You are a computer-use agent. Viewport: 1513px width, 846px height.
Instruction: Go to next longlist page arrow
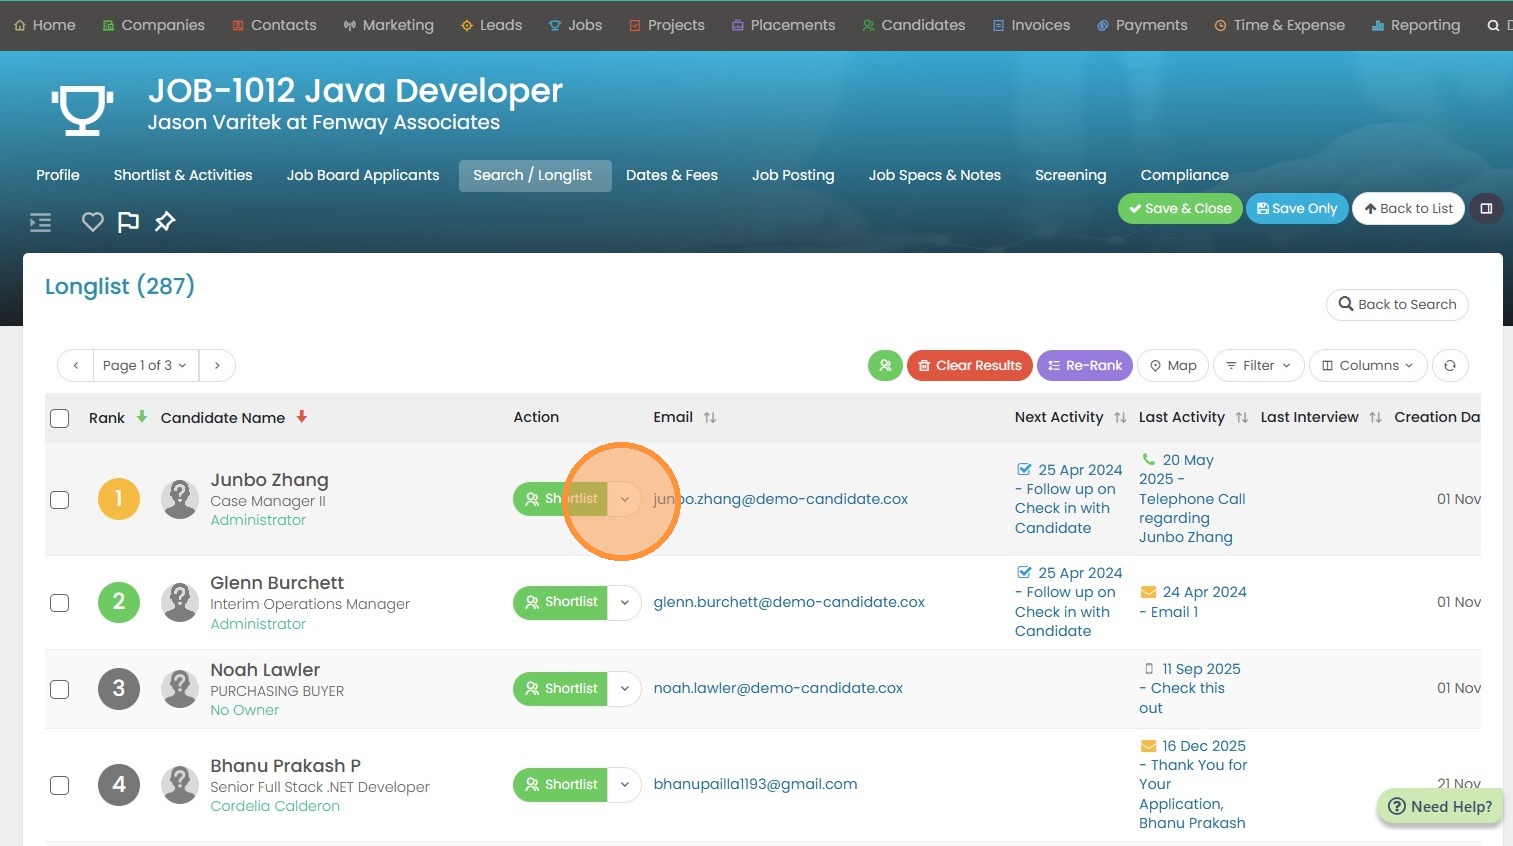tap(217, 366)
